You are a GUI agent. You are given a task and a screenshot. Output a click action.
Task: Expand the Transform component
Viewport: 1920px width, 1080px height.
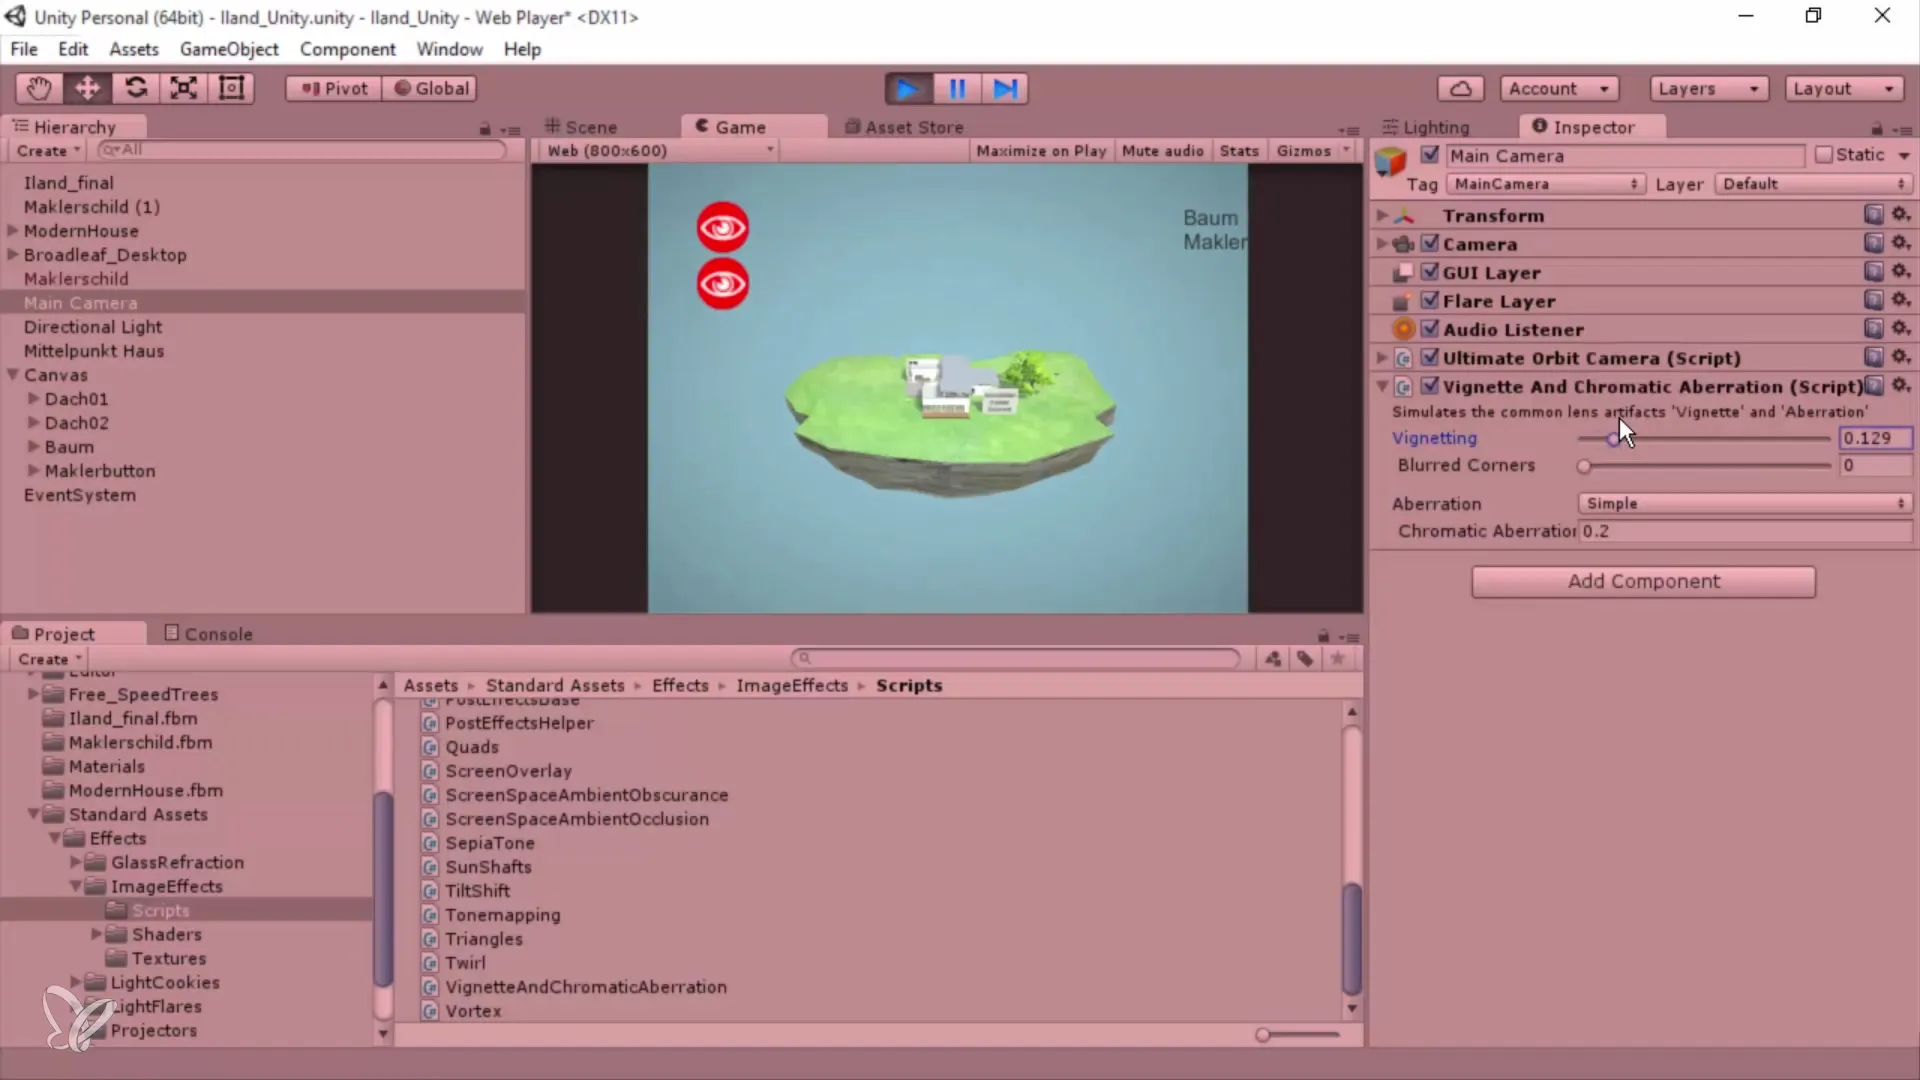pos(1382,215)
